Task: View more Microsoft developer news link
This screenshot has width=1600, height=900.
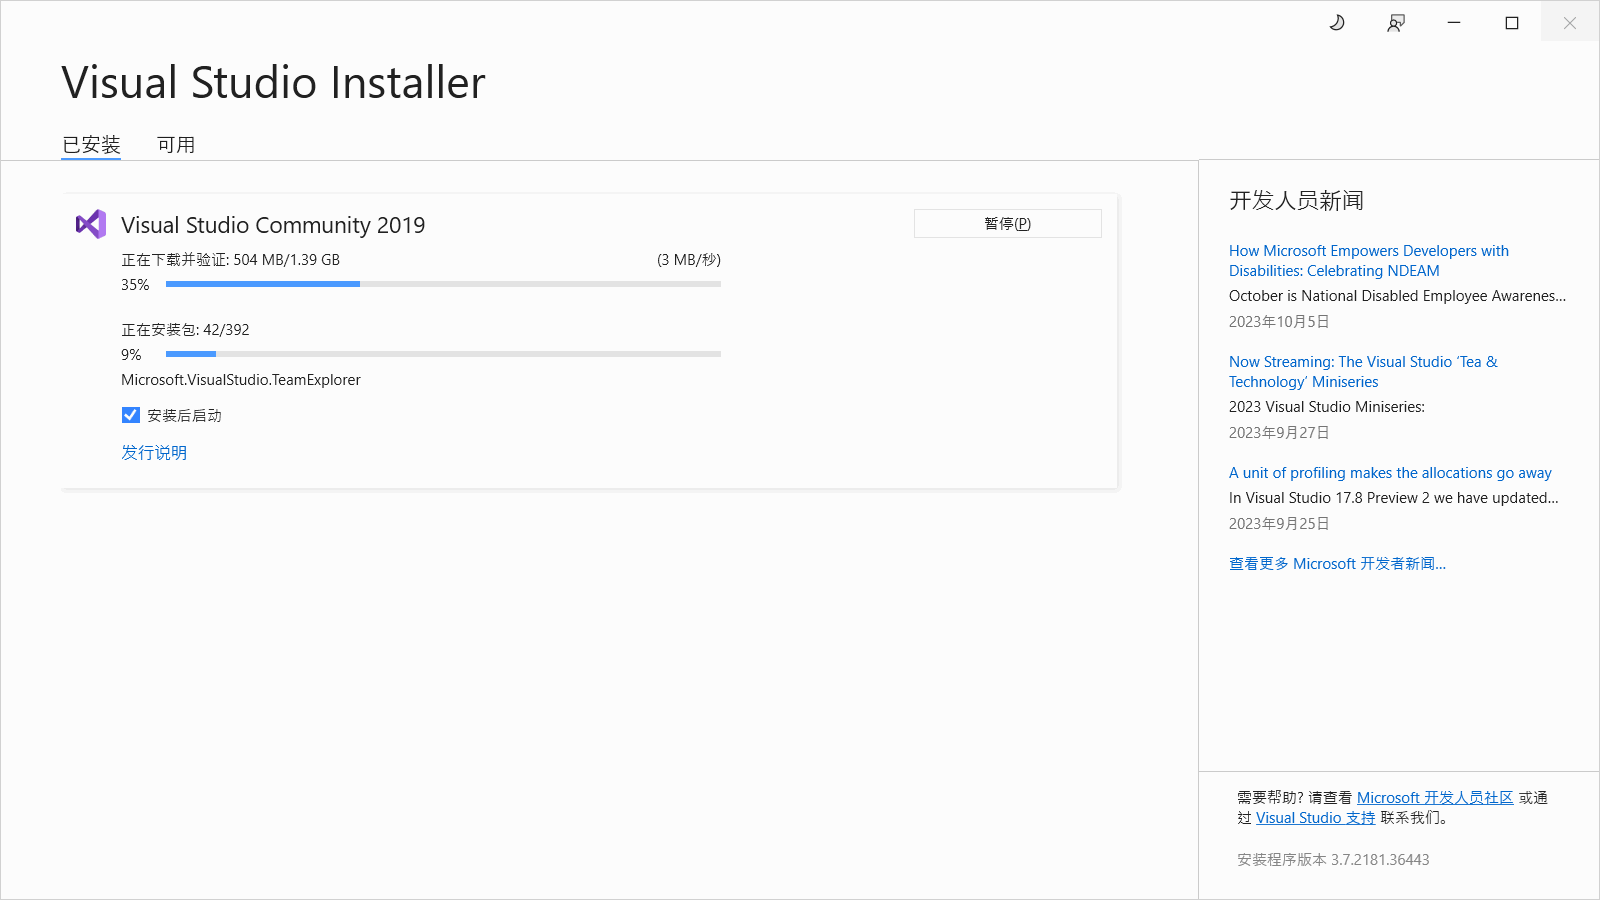Action: coord(1337,564)
